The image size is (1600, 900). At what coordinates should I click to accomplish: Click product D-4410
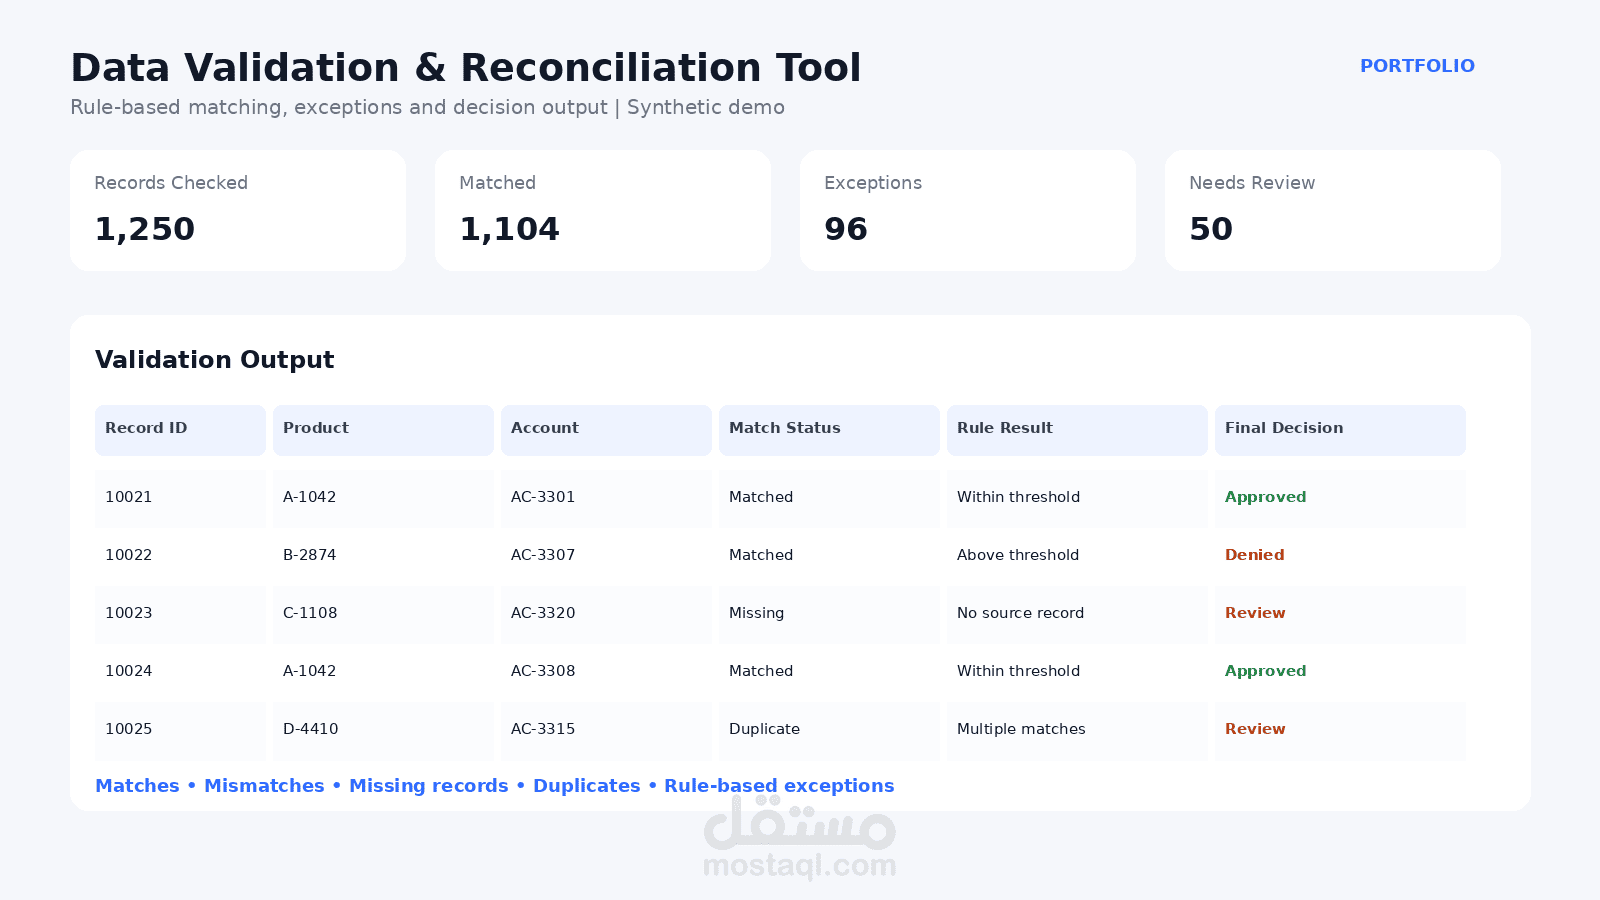[311, 729]
